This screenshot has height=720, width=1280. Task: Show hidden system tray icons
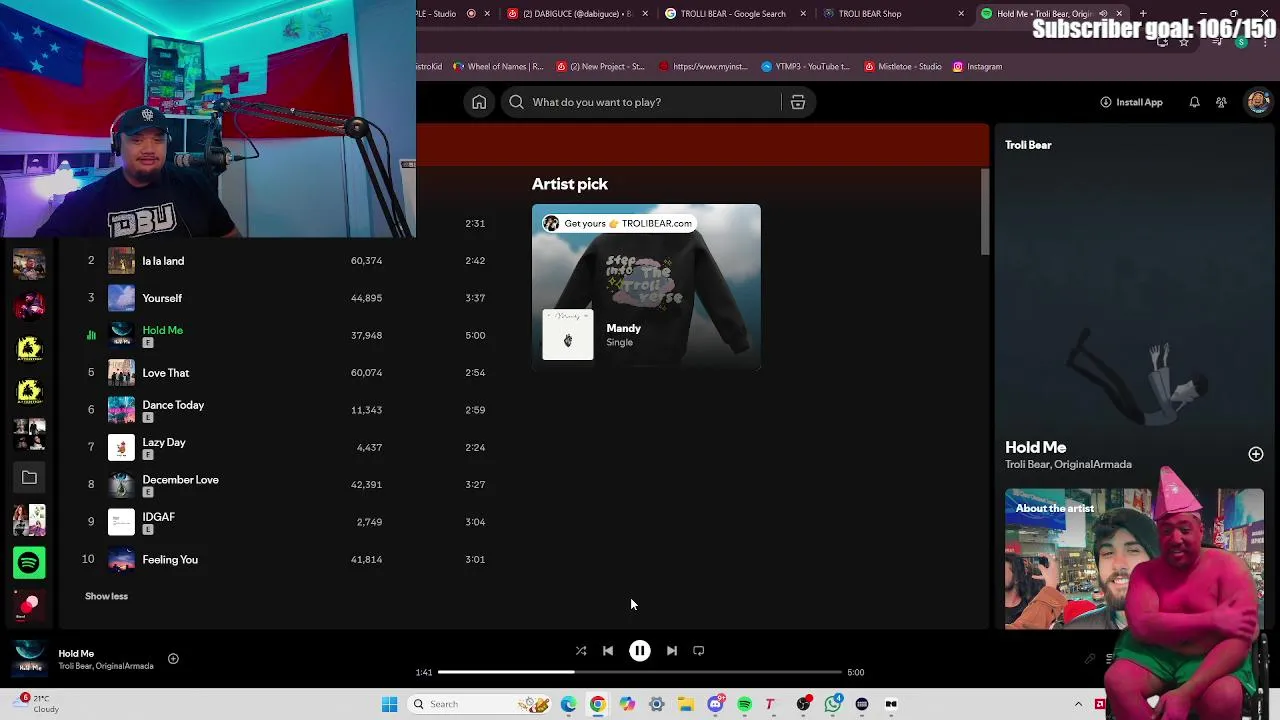[1078, 704]
